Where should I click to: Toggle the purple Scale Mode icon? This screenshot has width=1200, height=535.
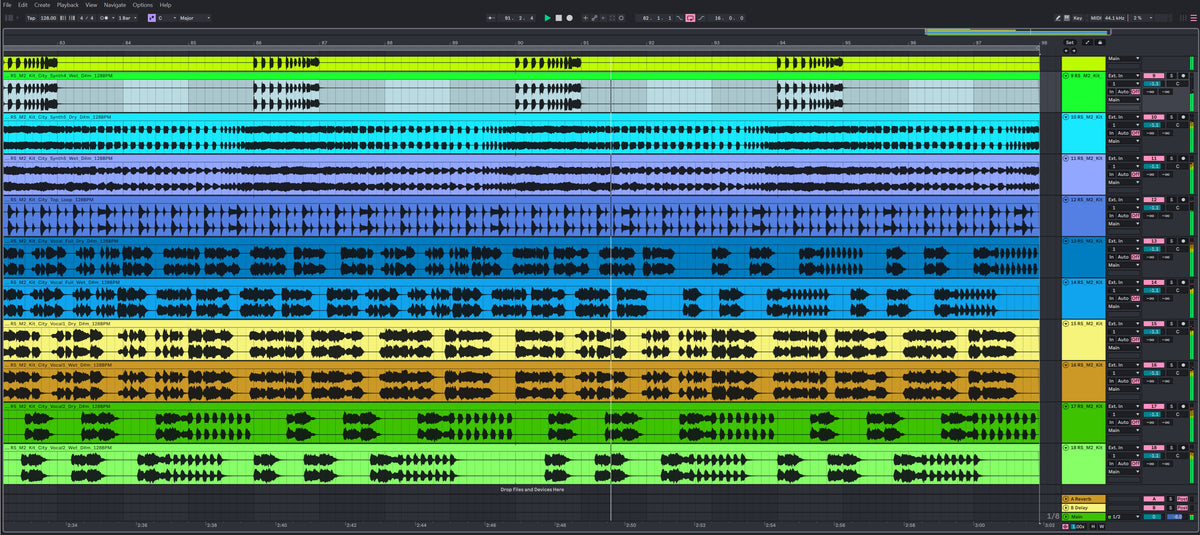point(151,18)
